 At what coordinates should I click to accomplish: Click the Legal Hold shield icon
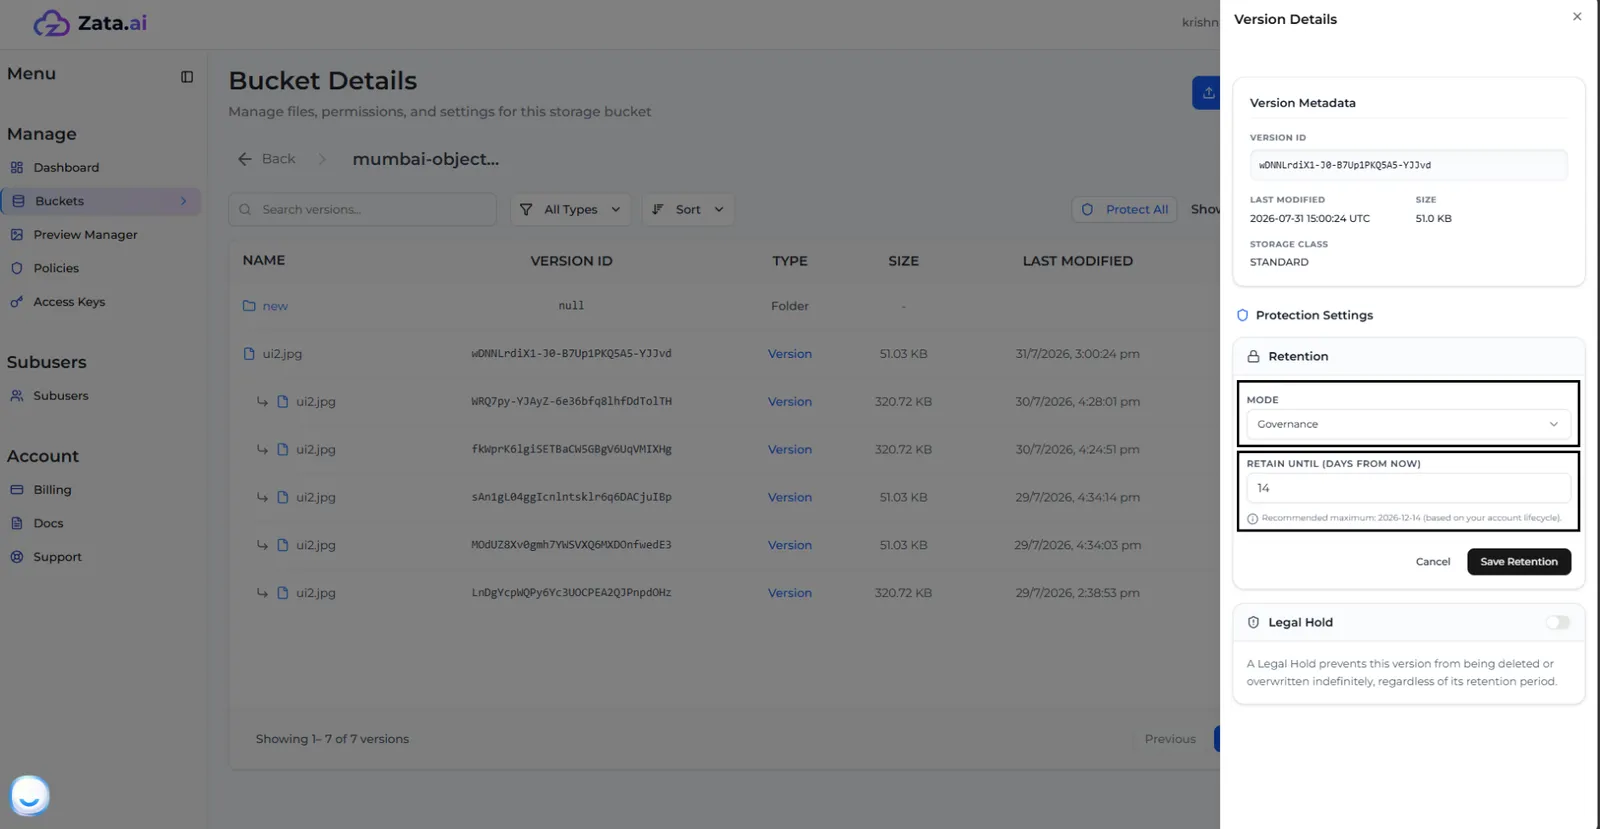1253,623
